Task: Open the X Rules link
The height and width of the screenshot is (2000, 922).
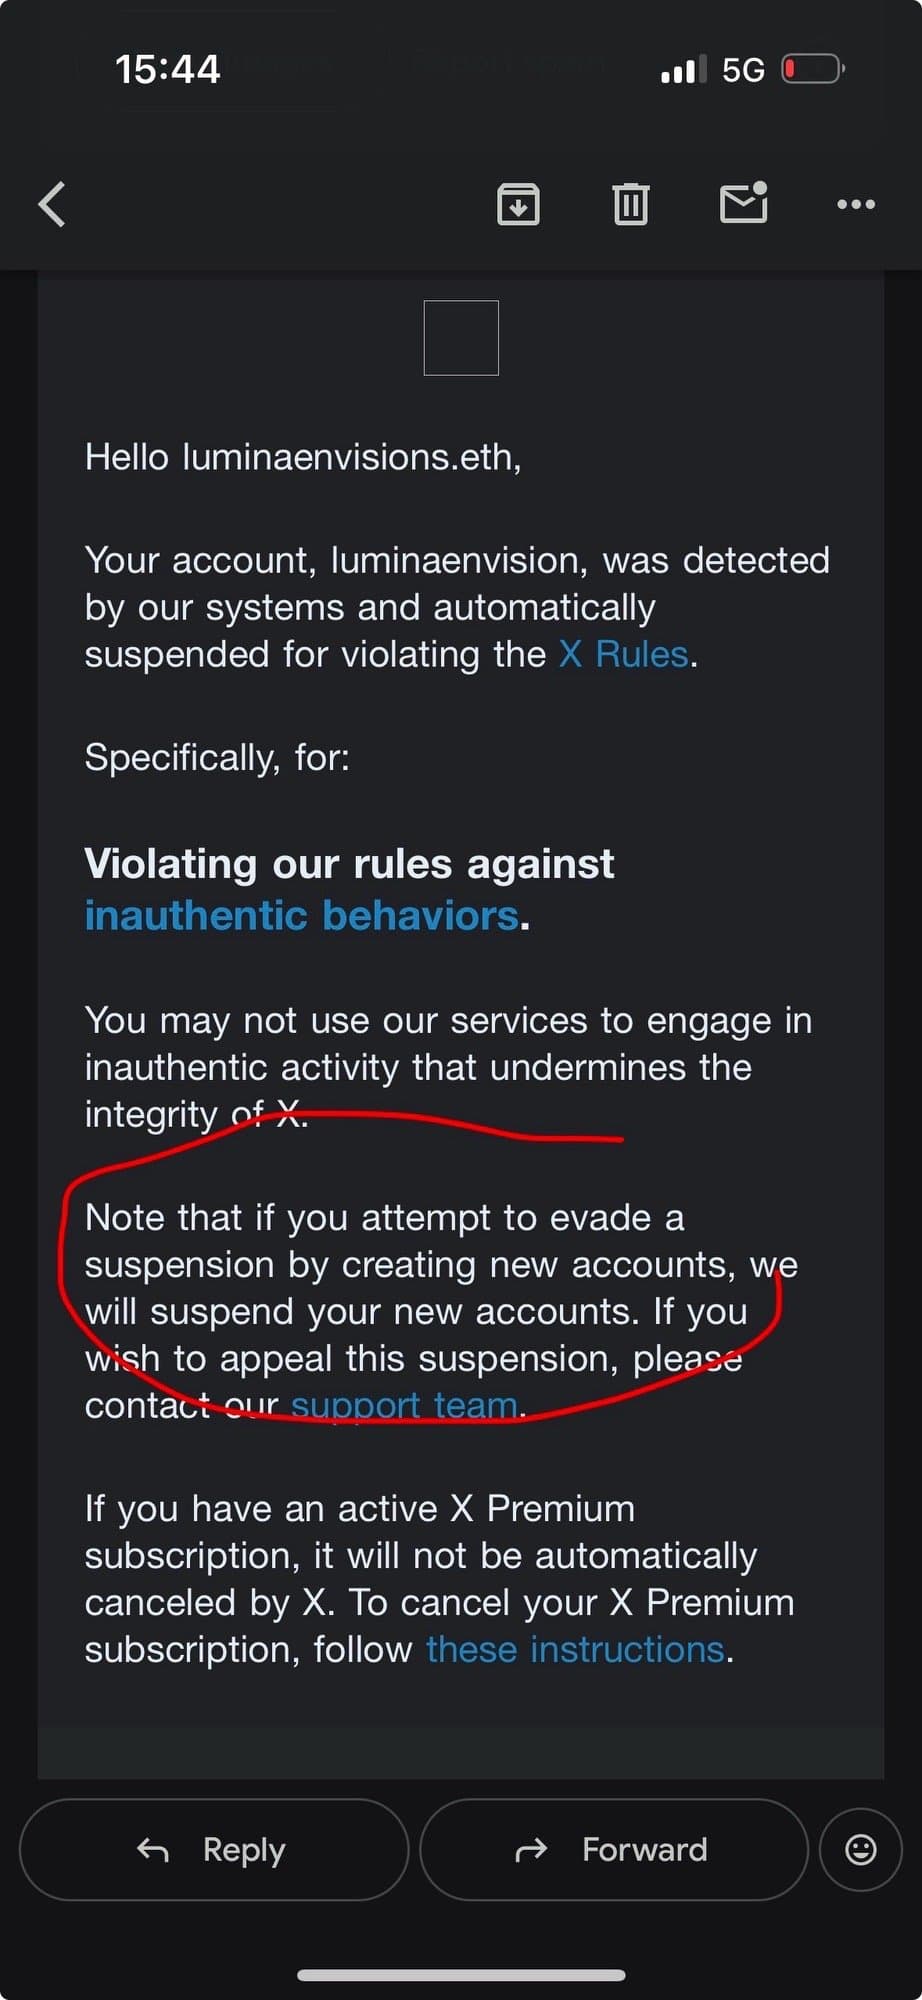Action: coord(623,654)
